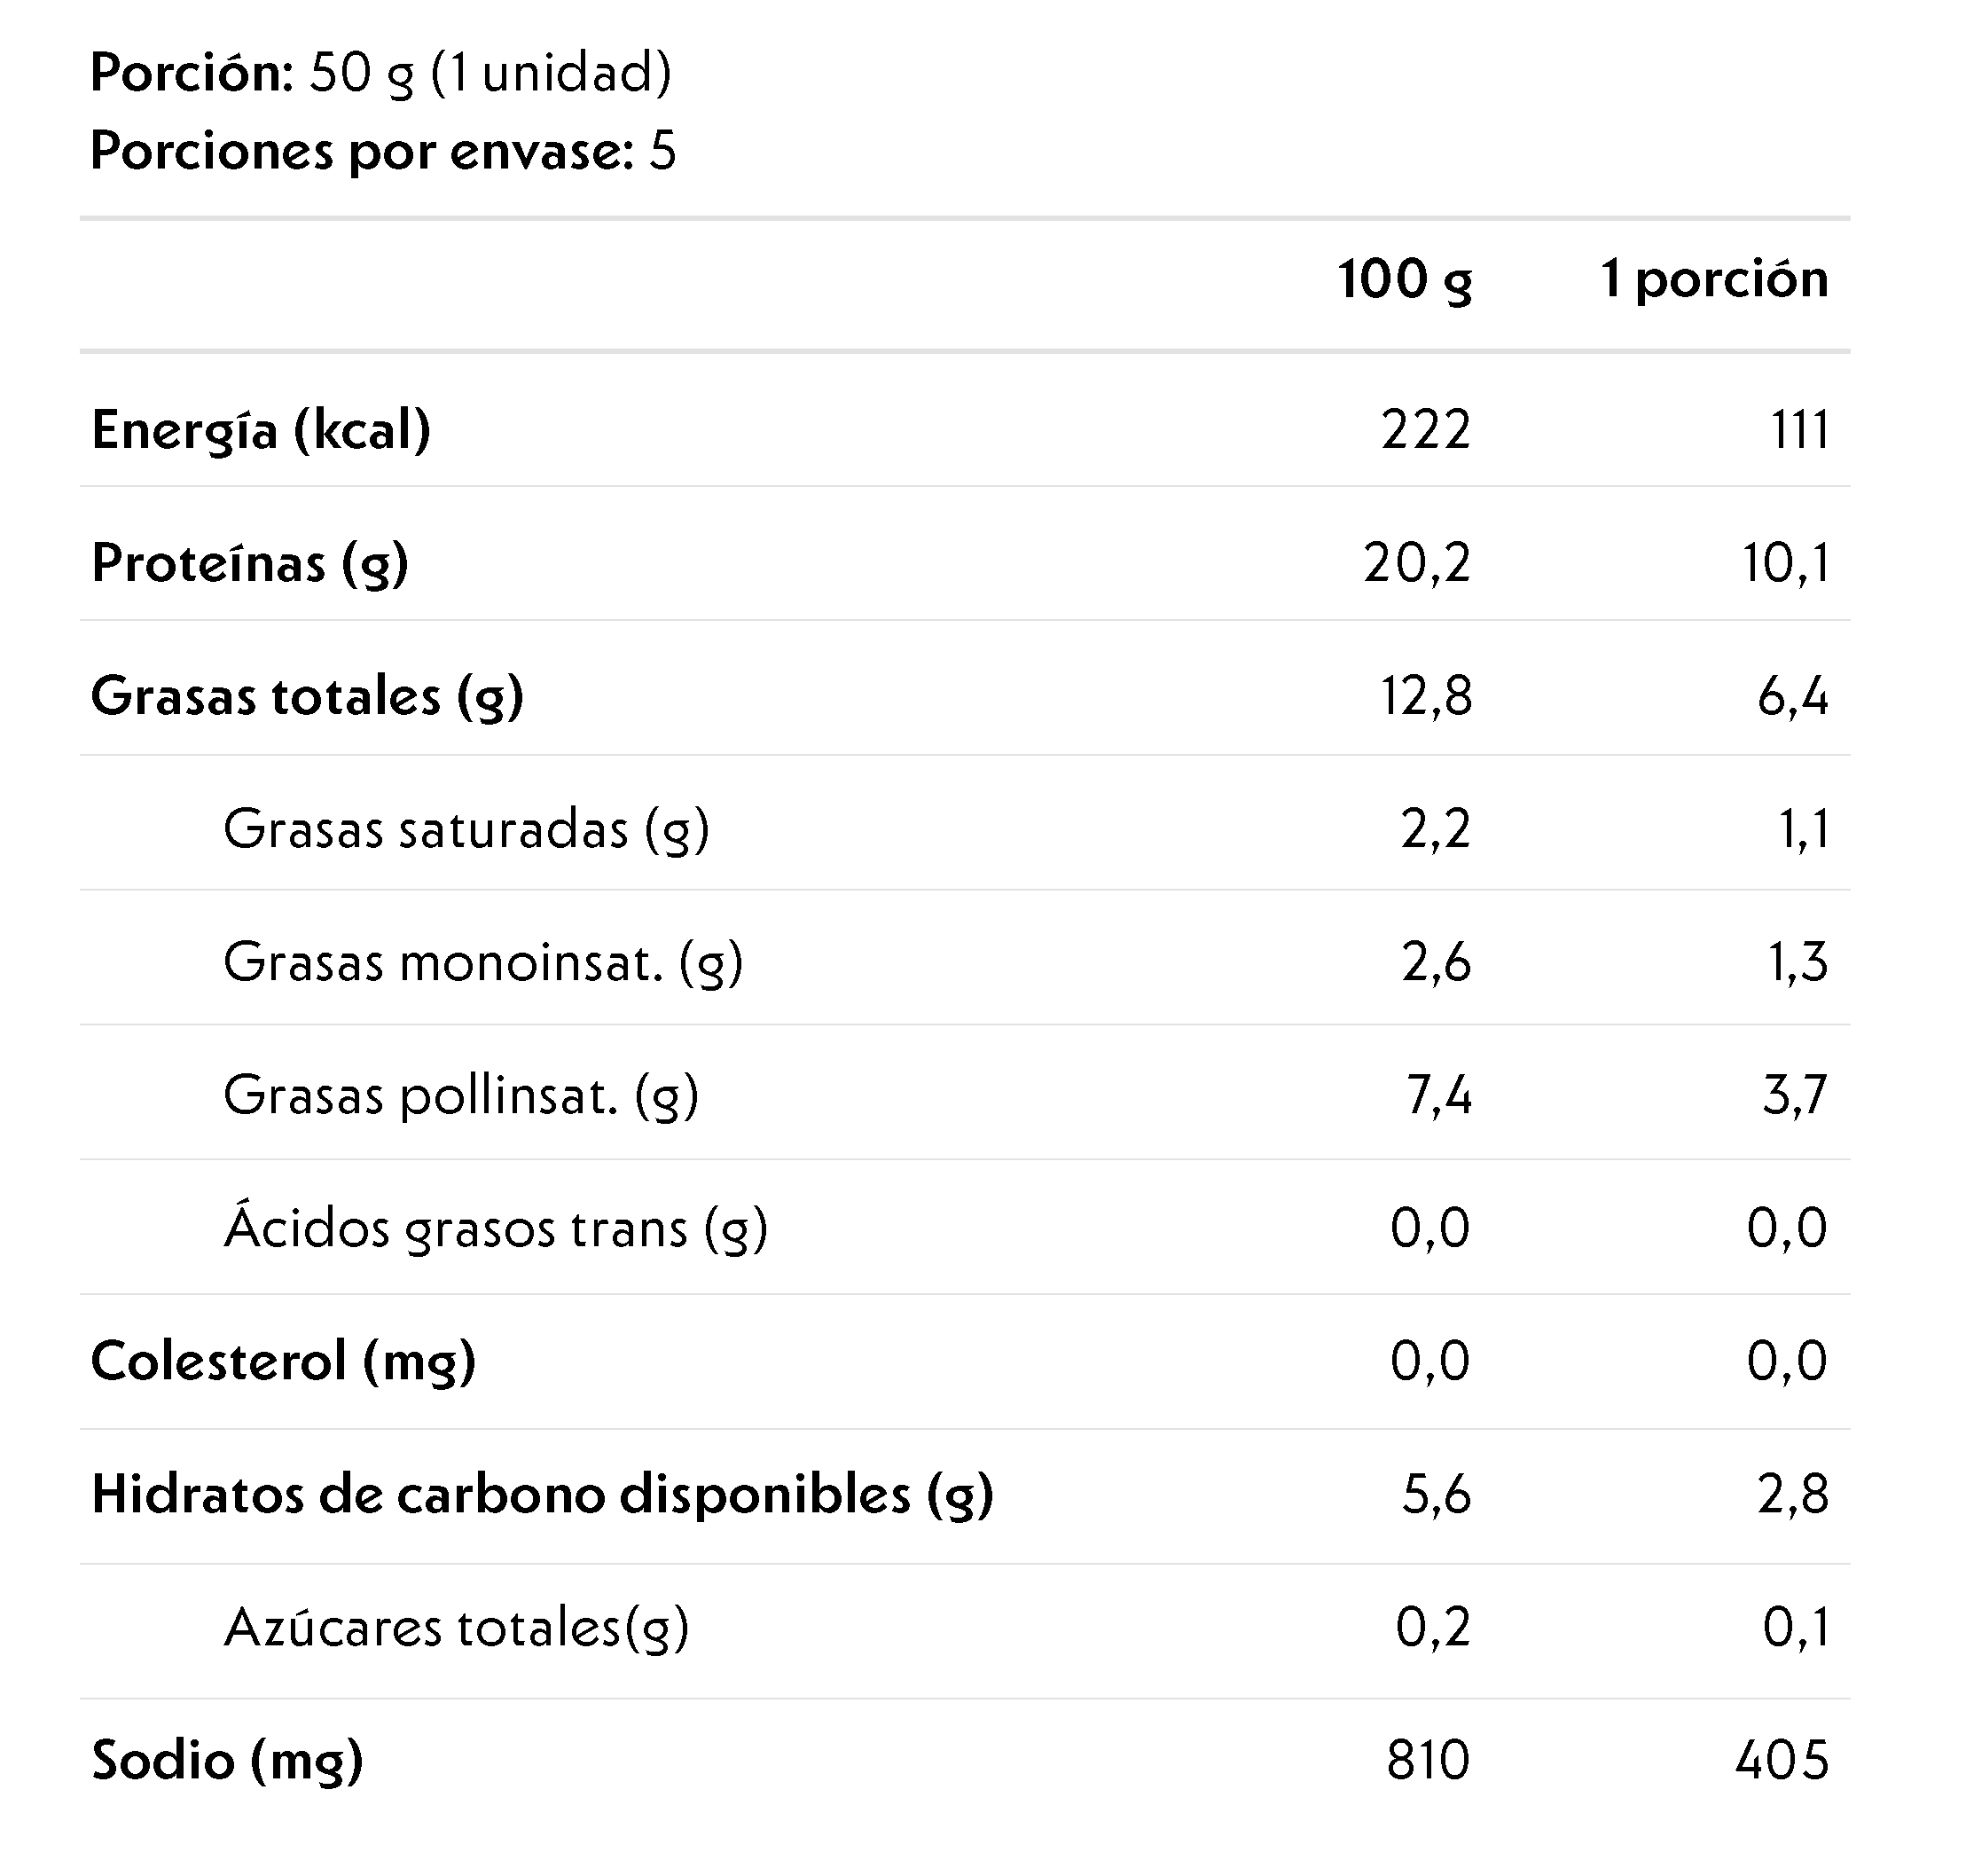
Task: Select the Proteínas (g) row label
Action: pos(250,563)
